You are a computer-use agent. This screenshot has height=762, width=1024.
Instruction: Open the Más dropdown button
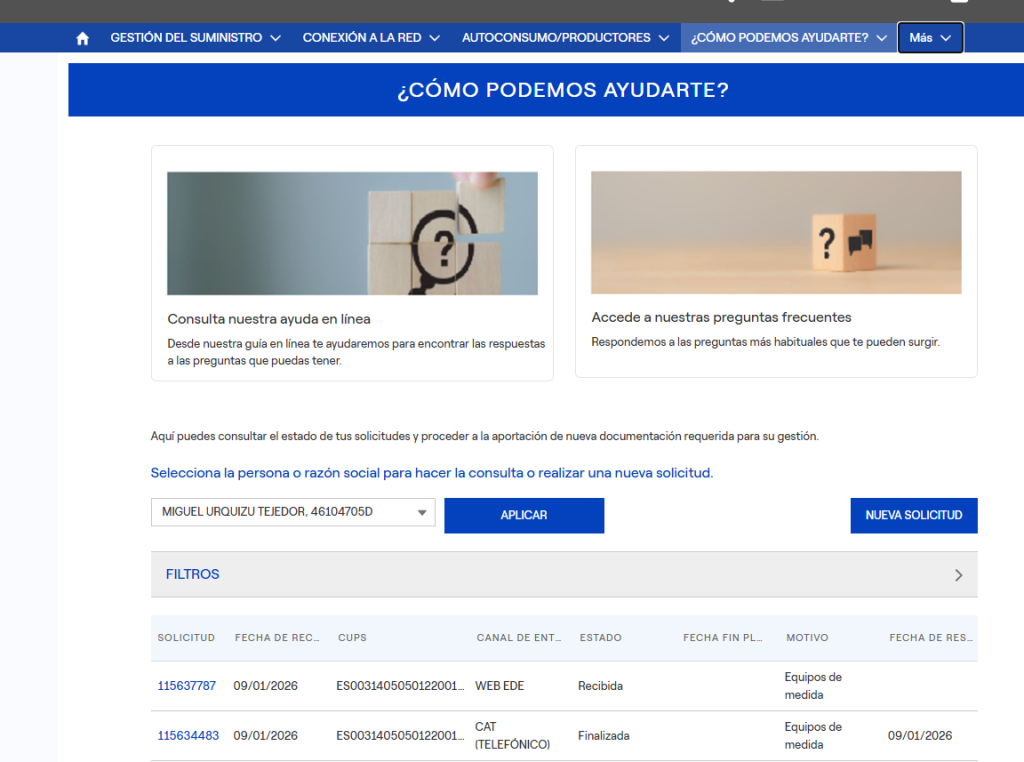coord(930,38)
